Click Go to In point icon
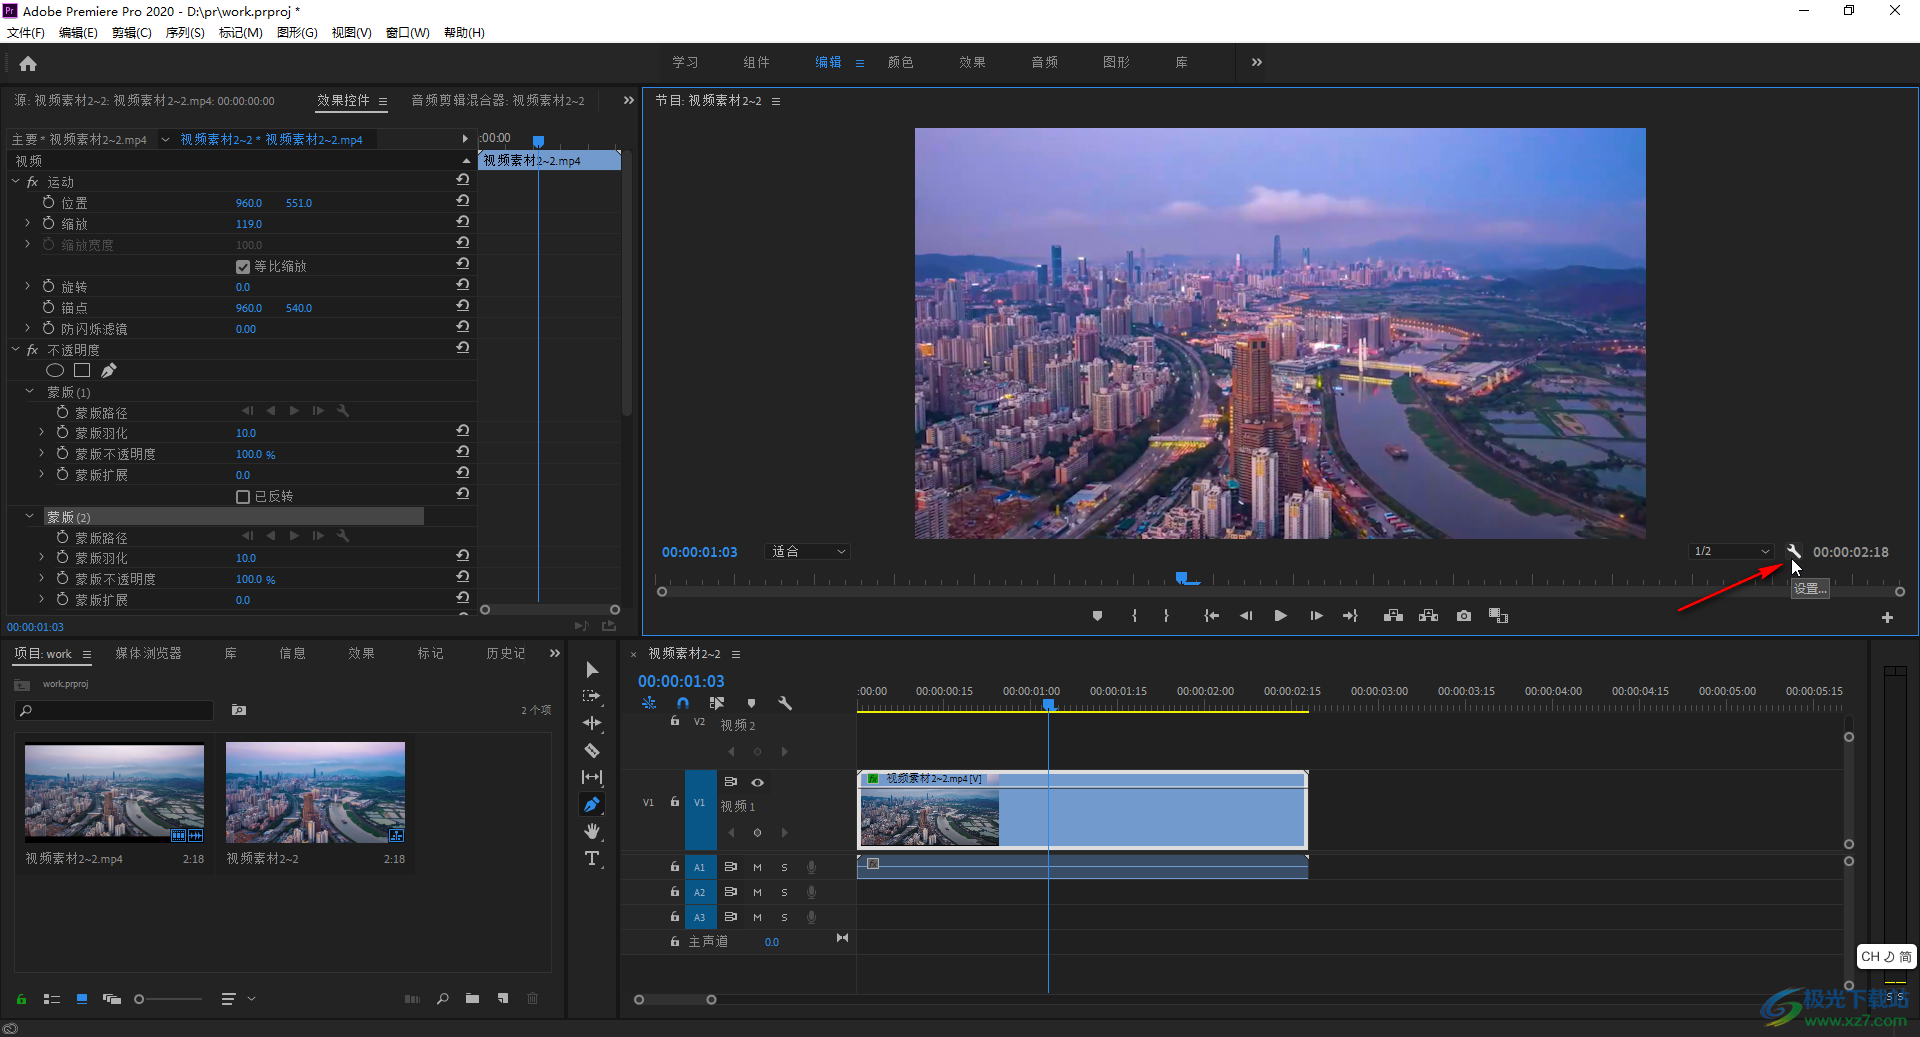The image size is (1920, 1037). pos(1211,616)
